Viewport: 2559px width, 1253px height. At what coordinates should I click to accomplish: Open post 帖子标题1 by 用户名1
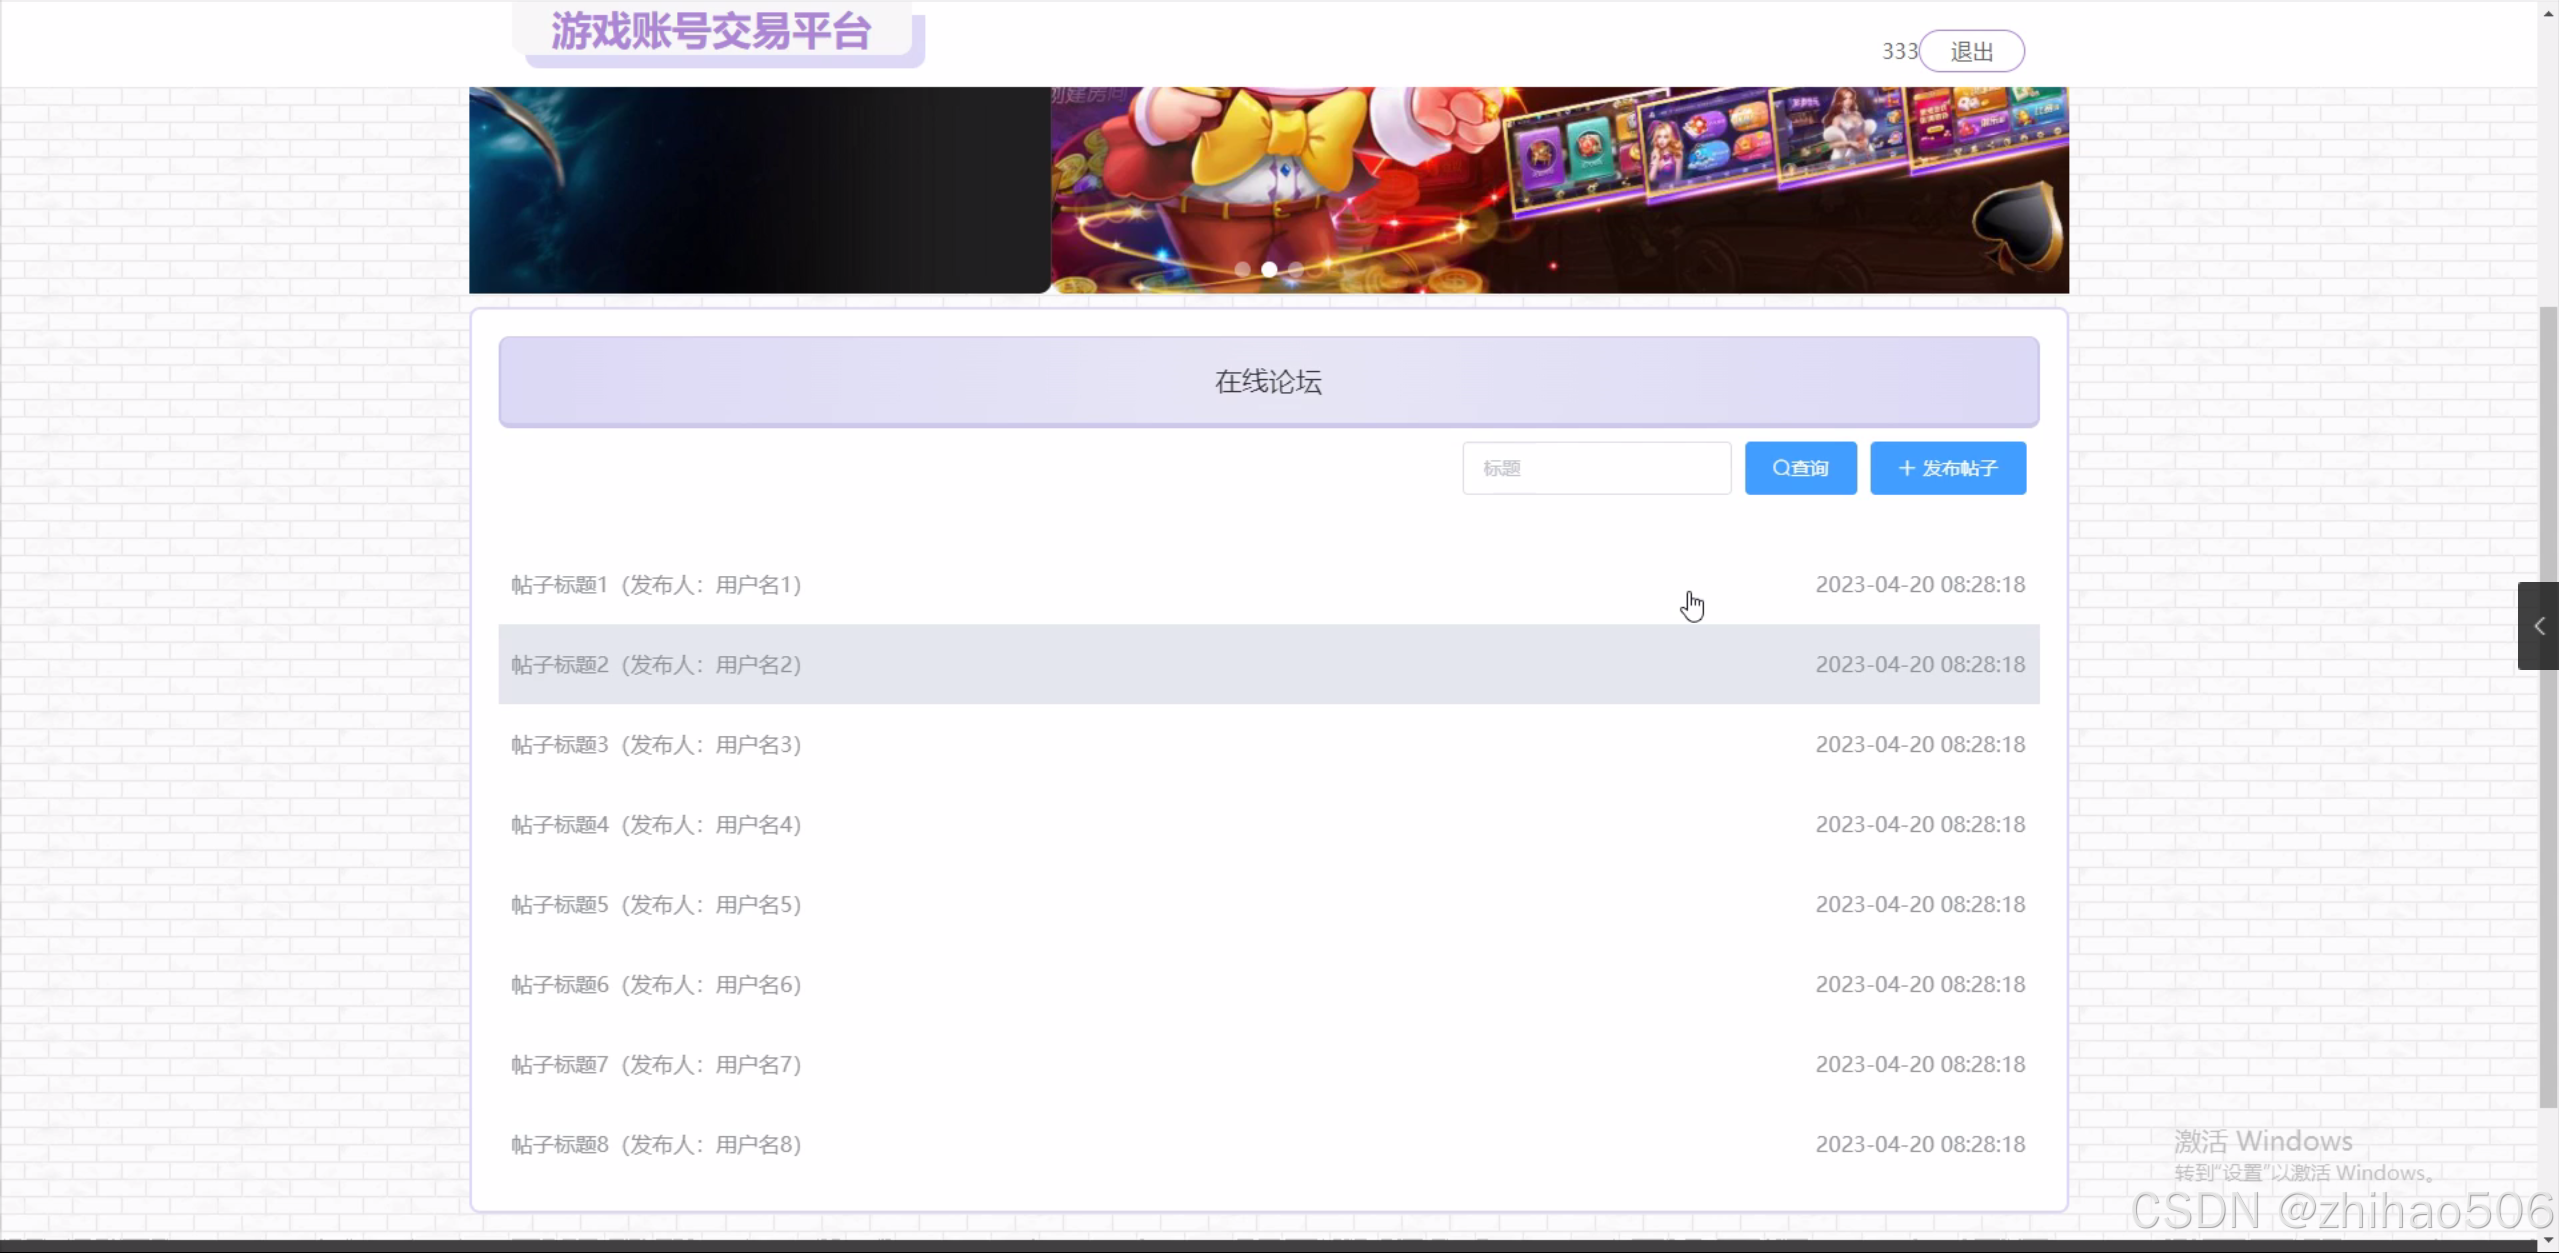(656, 585)
